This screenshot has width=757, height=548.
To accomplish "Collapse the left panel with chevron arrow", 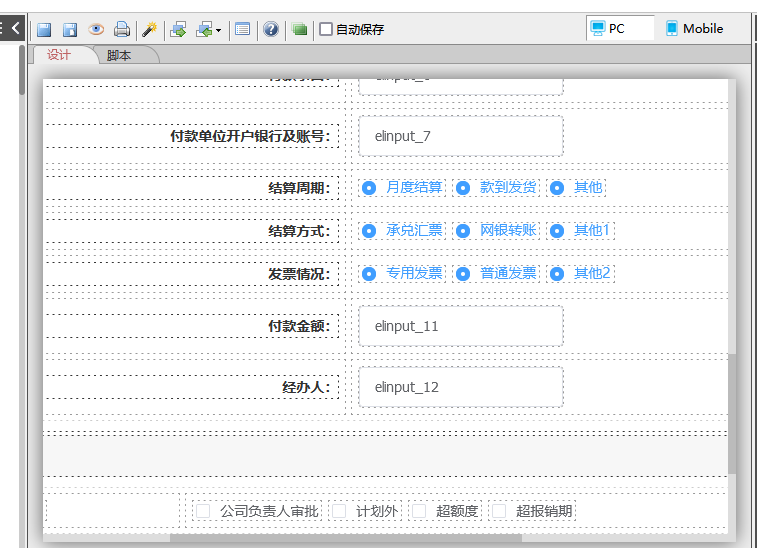I will click(x=16, y=28).
